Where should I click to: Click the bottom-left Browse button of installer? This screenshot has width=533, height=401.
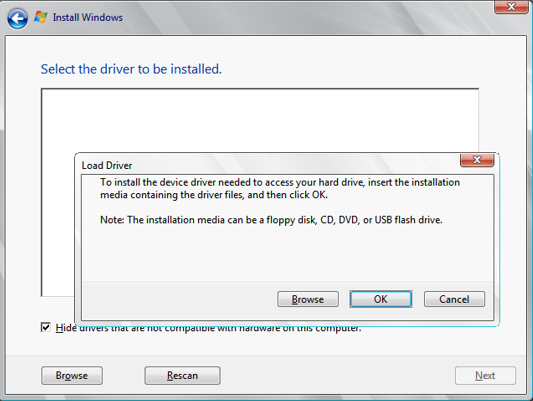[72, 376]
